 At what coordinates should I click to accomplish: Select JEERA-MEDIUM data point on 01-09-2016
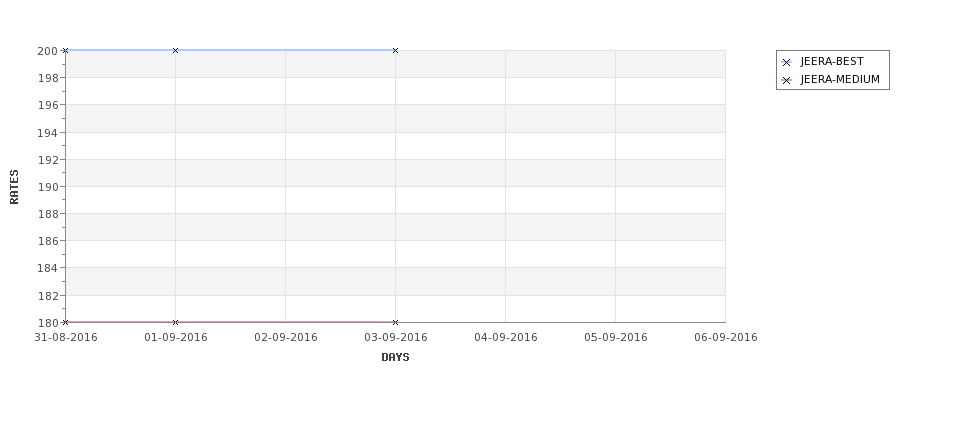(175, 322)
